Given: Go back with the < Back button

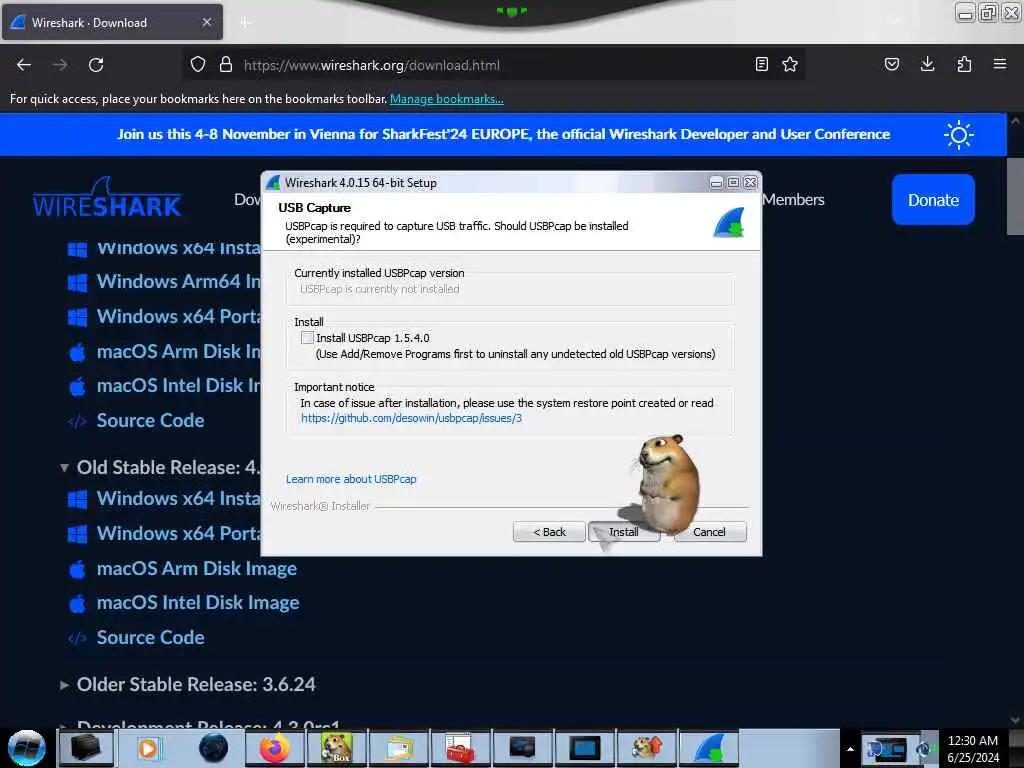Looking at the screenshot, I should click(549, 532).
